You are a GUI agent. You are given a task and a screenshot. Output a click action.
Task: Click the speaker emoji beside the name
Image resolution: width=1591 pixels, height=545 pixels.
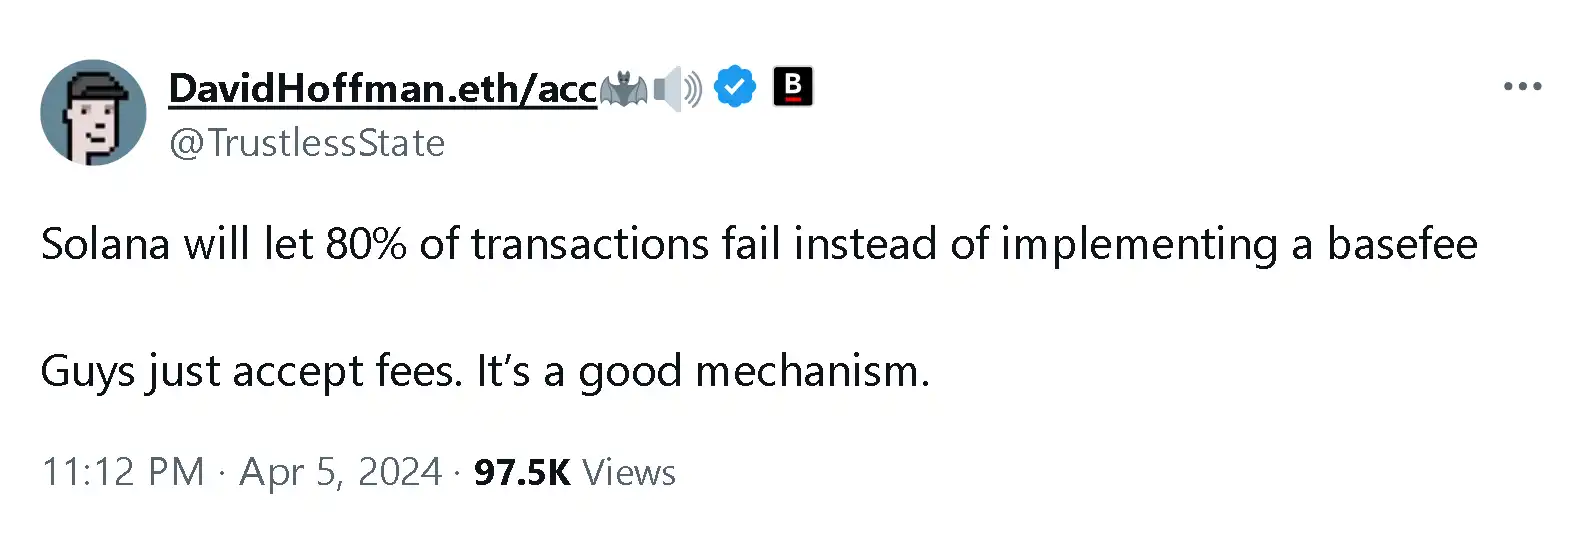pyautogui.click(x=678, y=89)
